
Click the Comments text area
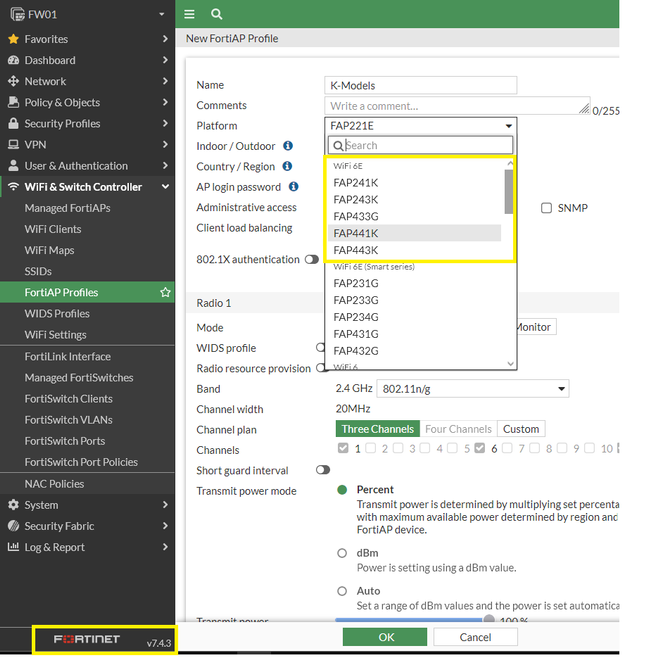457,106
